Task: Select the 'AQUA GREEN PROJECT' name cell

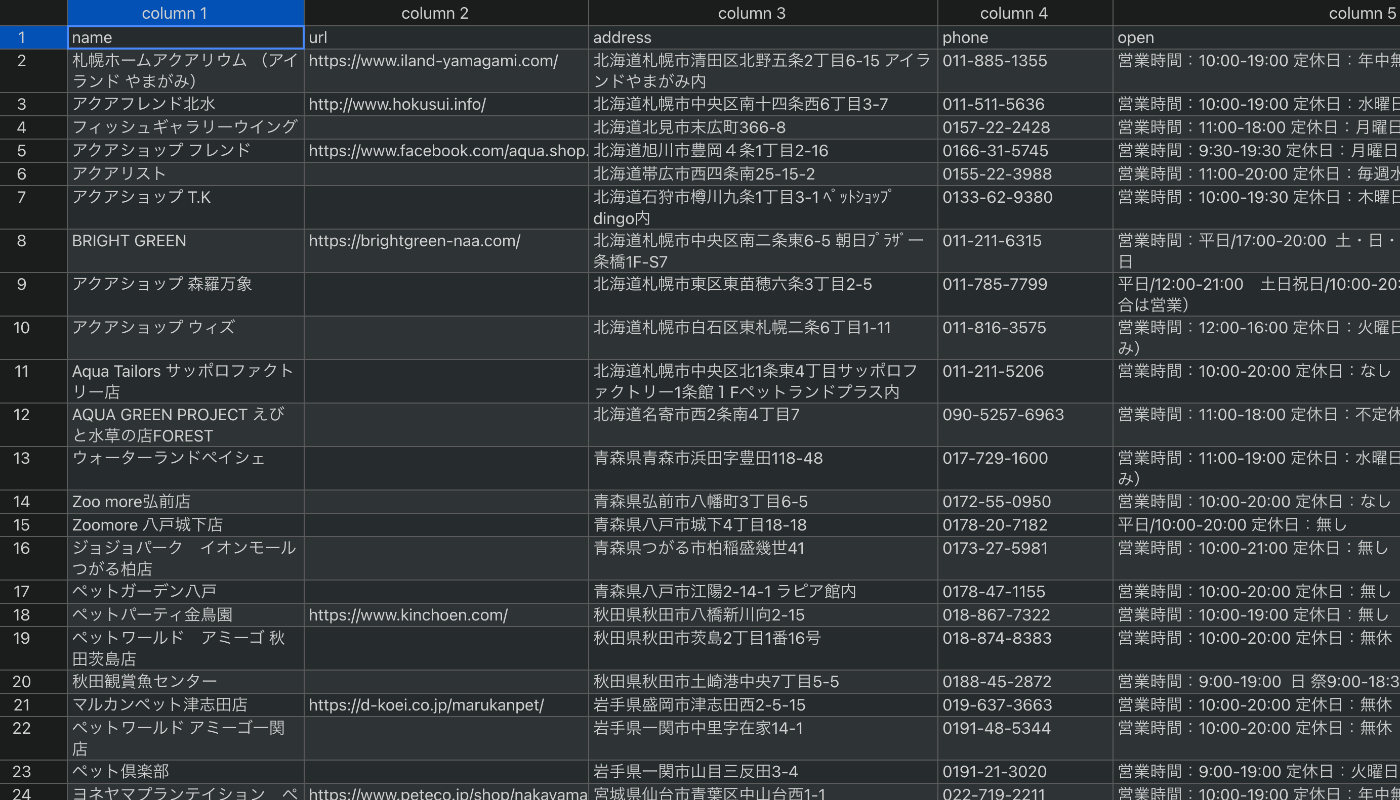Action: point(186,425)
